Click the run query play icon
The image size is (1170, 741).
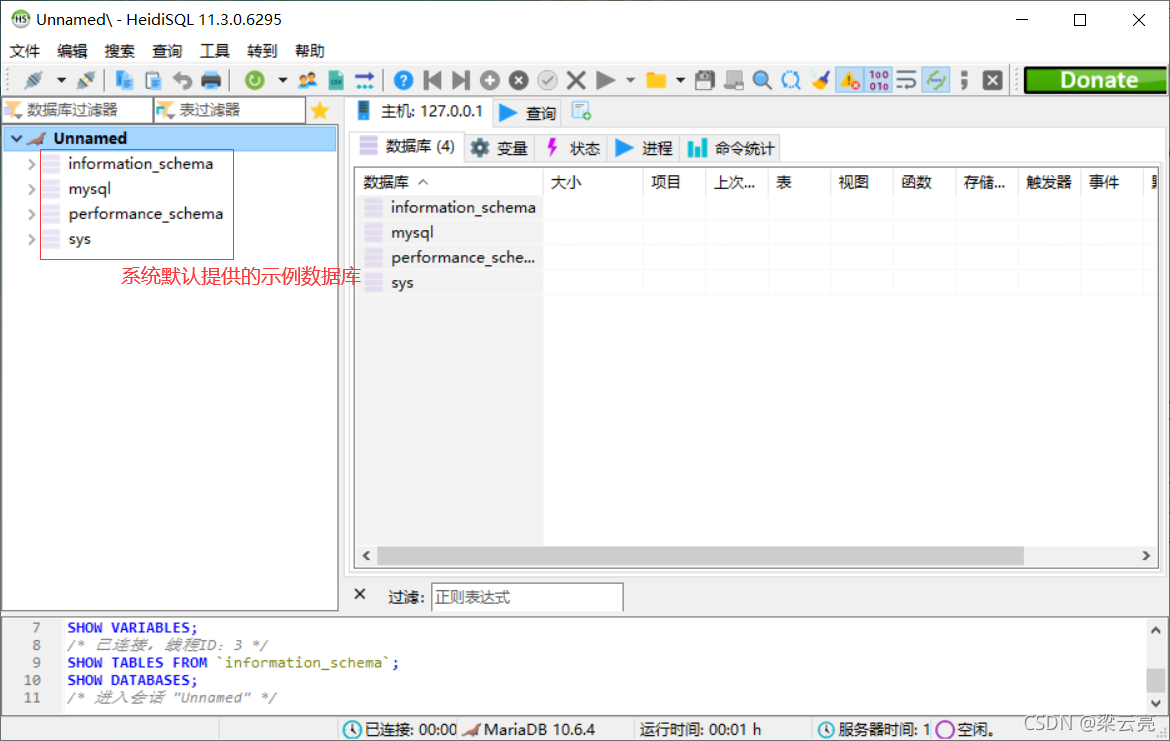605,80
